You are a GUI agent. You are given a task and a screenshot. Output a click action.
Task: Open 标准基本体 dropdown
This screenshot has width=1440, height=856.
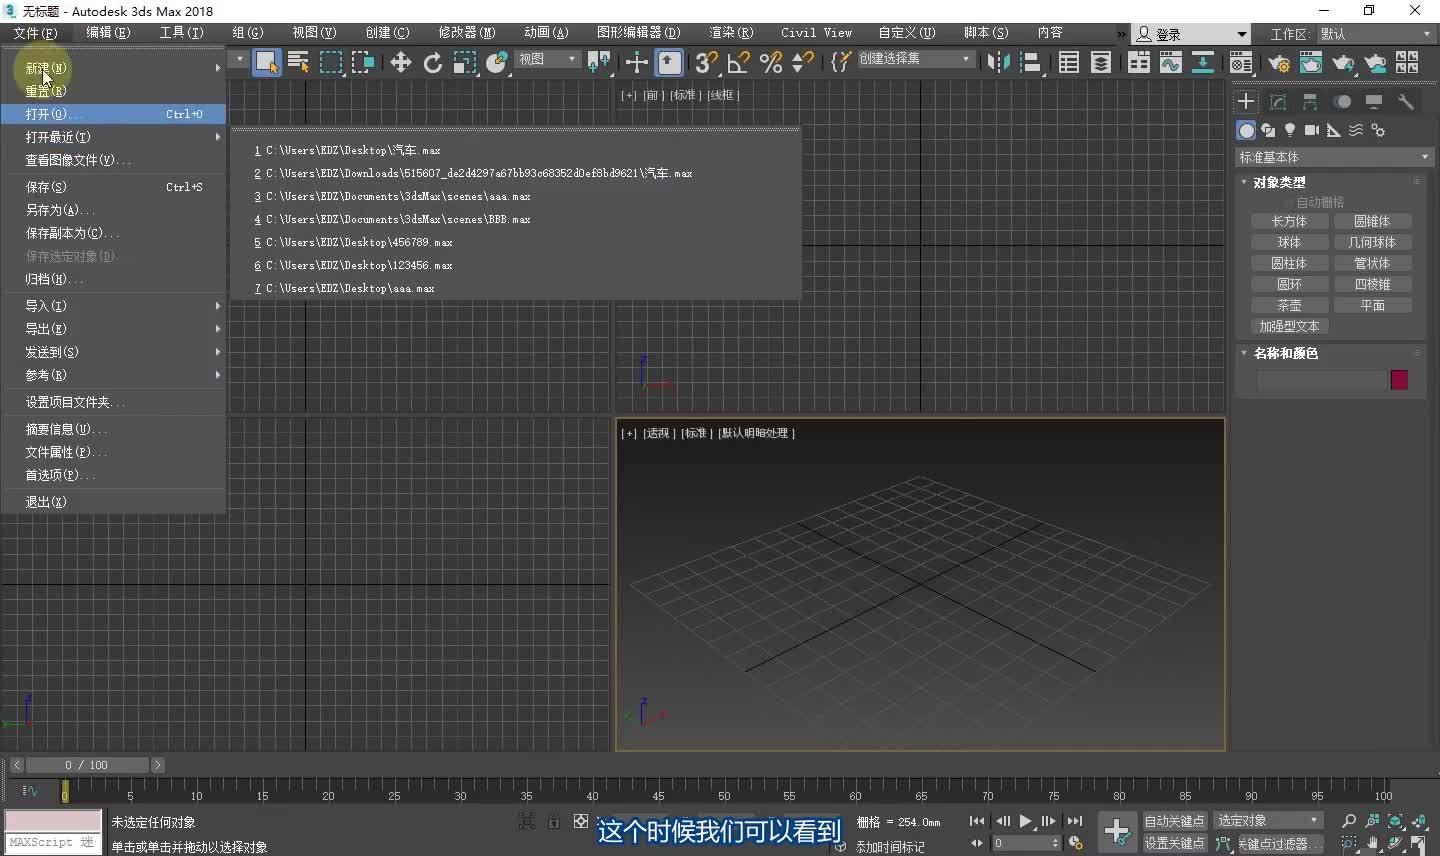click(x=1335, y=157)
